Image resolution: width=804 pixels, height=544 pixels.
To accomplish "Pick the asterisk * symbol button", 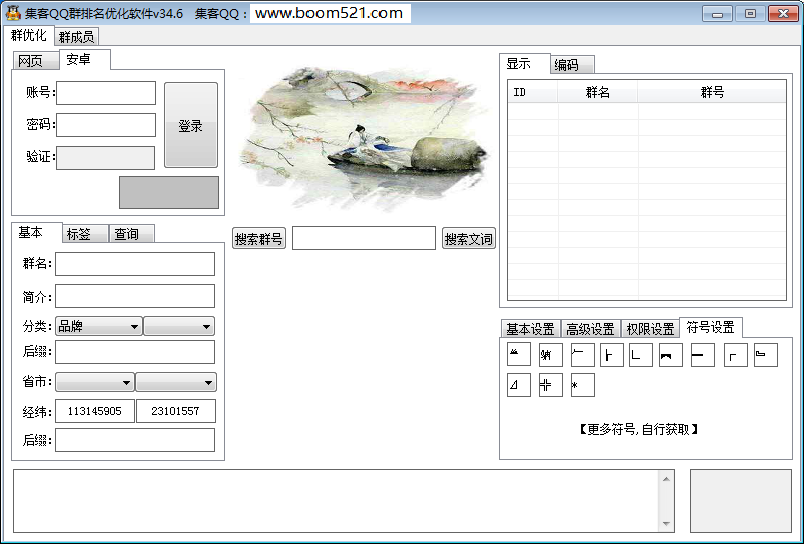I will 582,385.
